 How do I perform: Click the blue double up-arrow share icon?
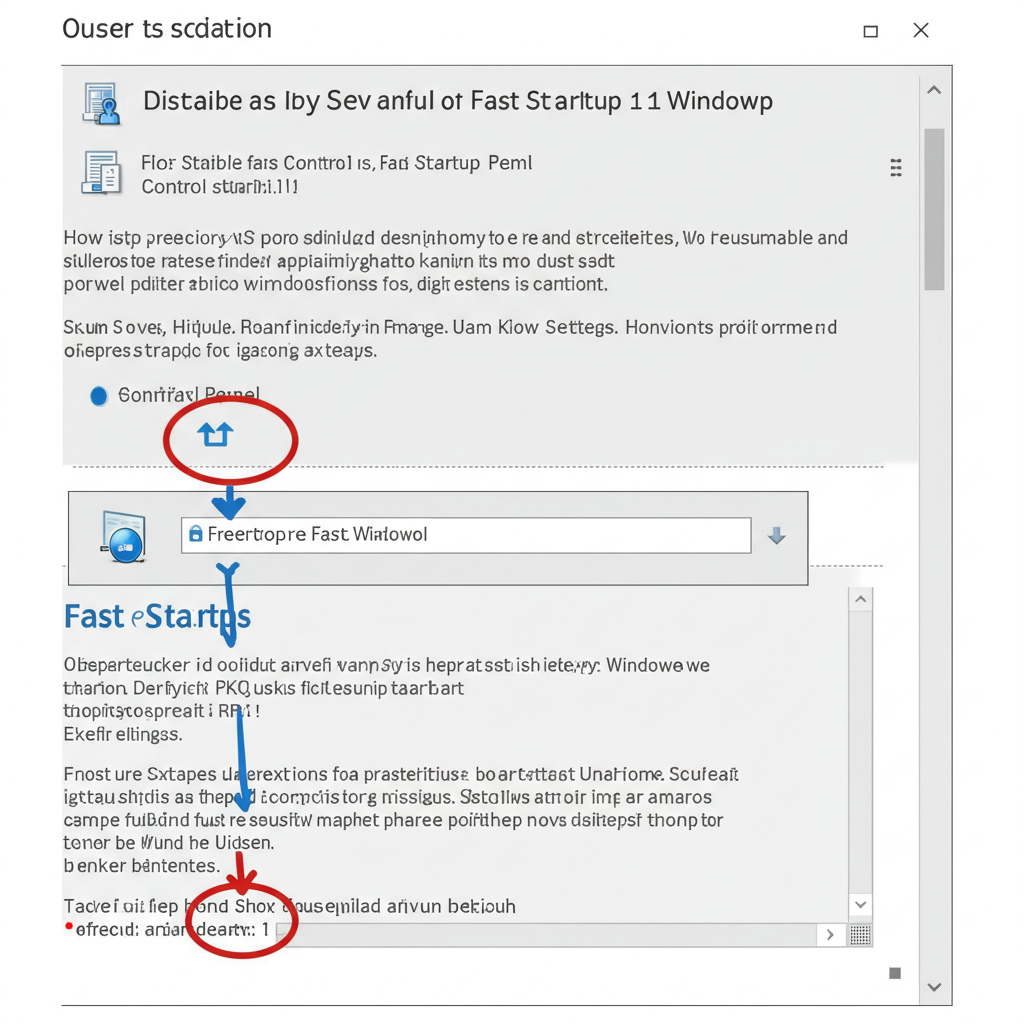tap(216, 434)
